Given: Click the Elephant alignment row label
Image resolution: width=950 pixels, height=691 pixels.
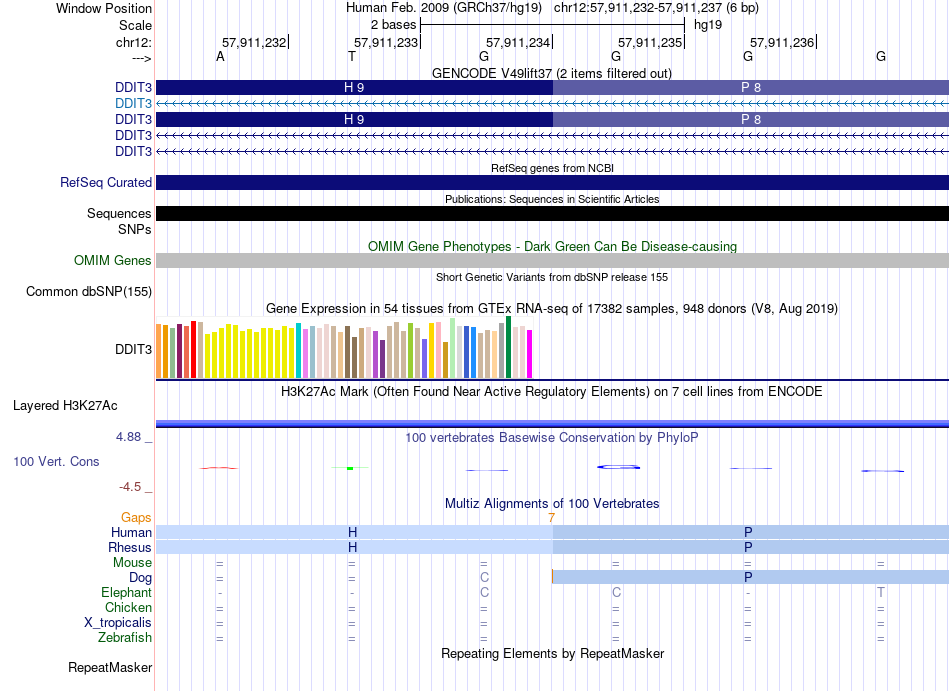Looking at the screenshot, I should (x=127, y=592).
